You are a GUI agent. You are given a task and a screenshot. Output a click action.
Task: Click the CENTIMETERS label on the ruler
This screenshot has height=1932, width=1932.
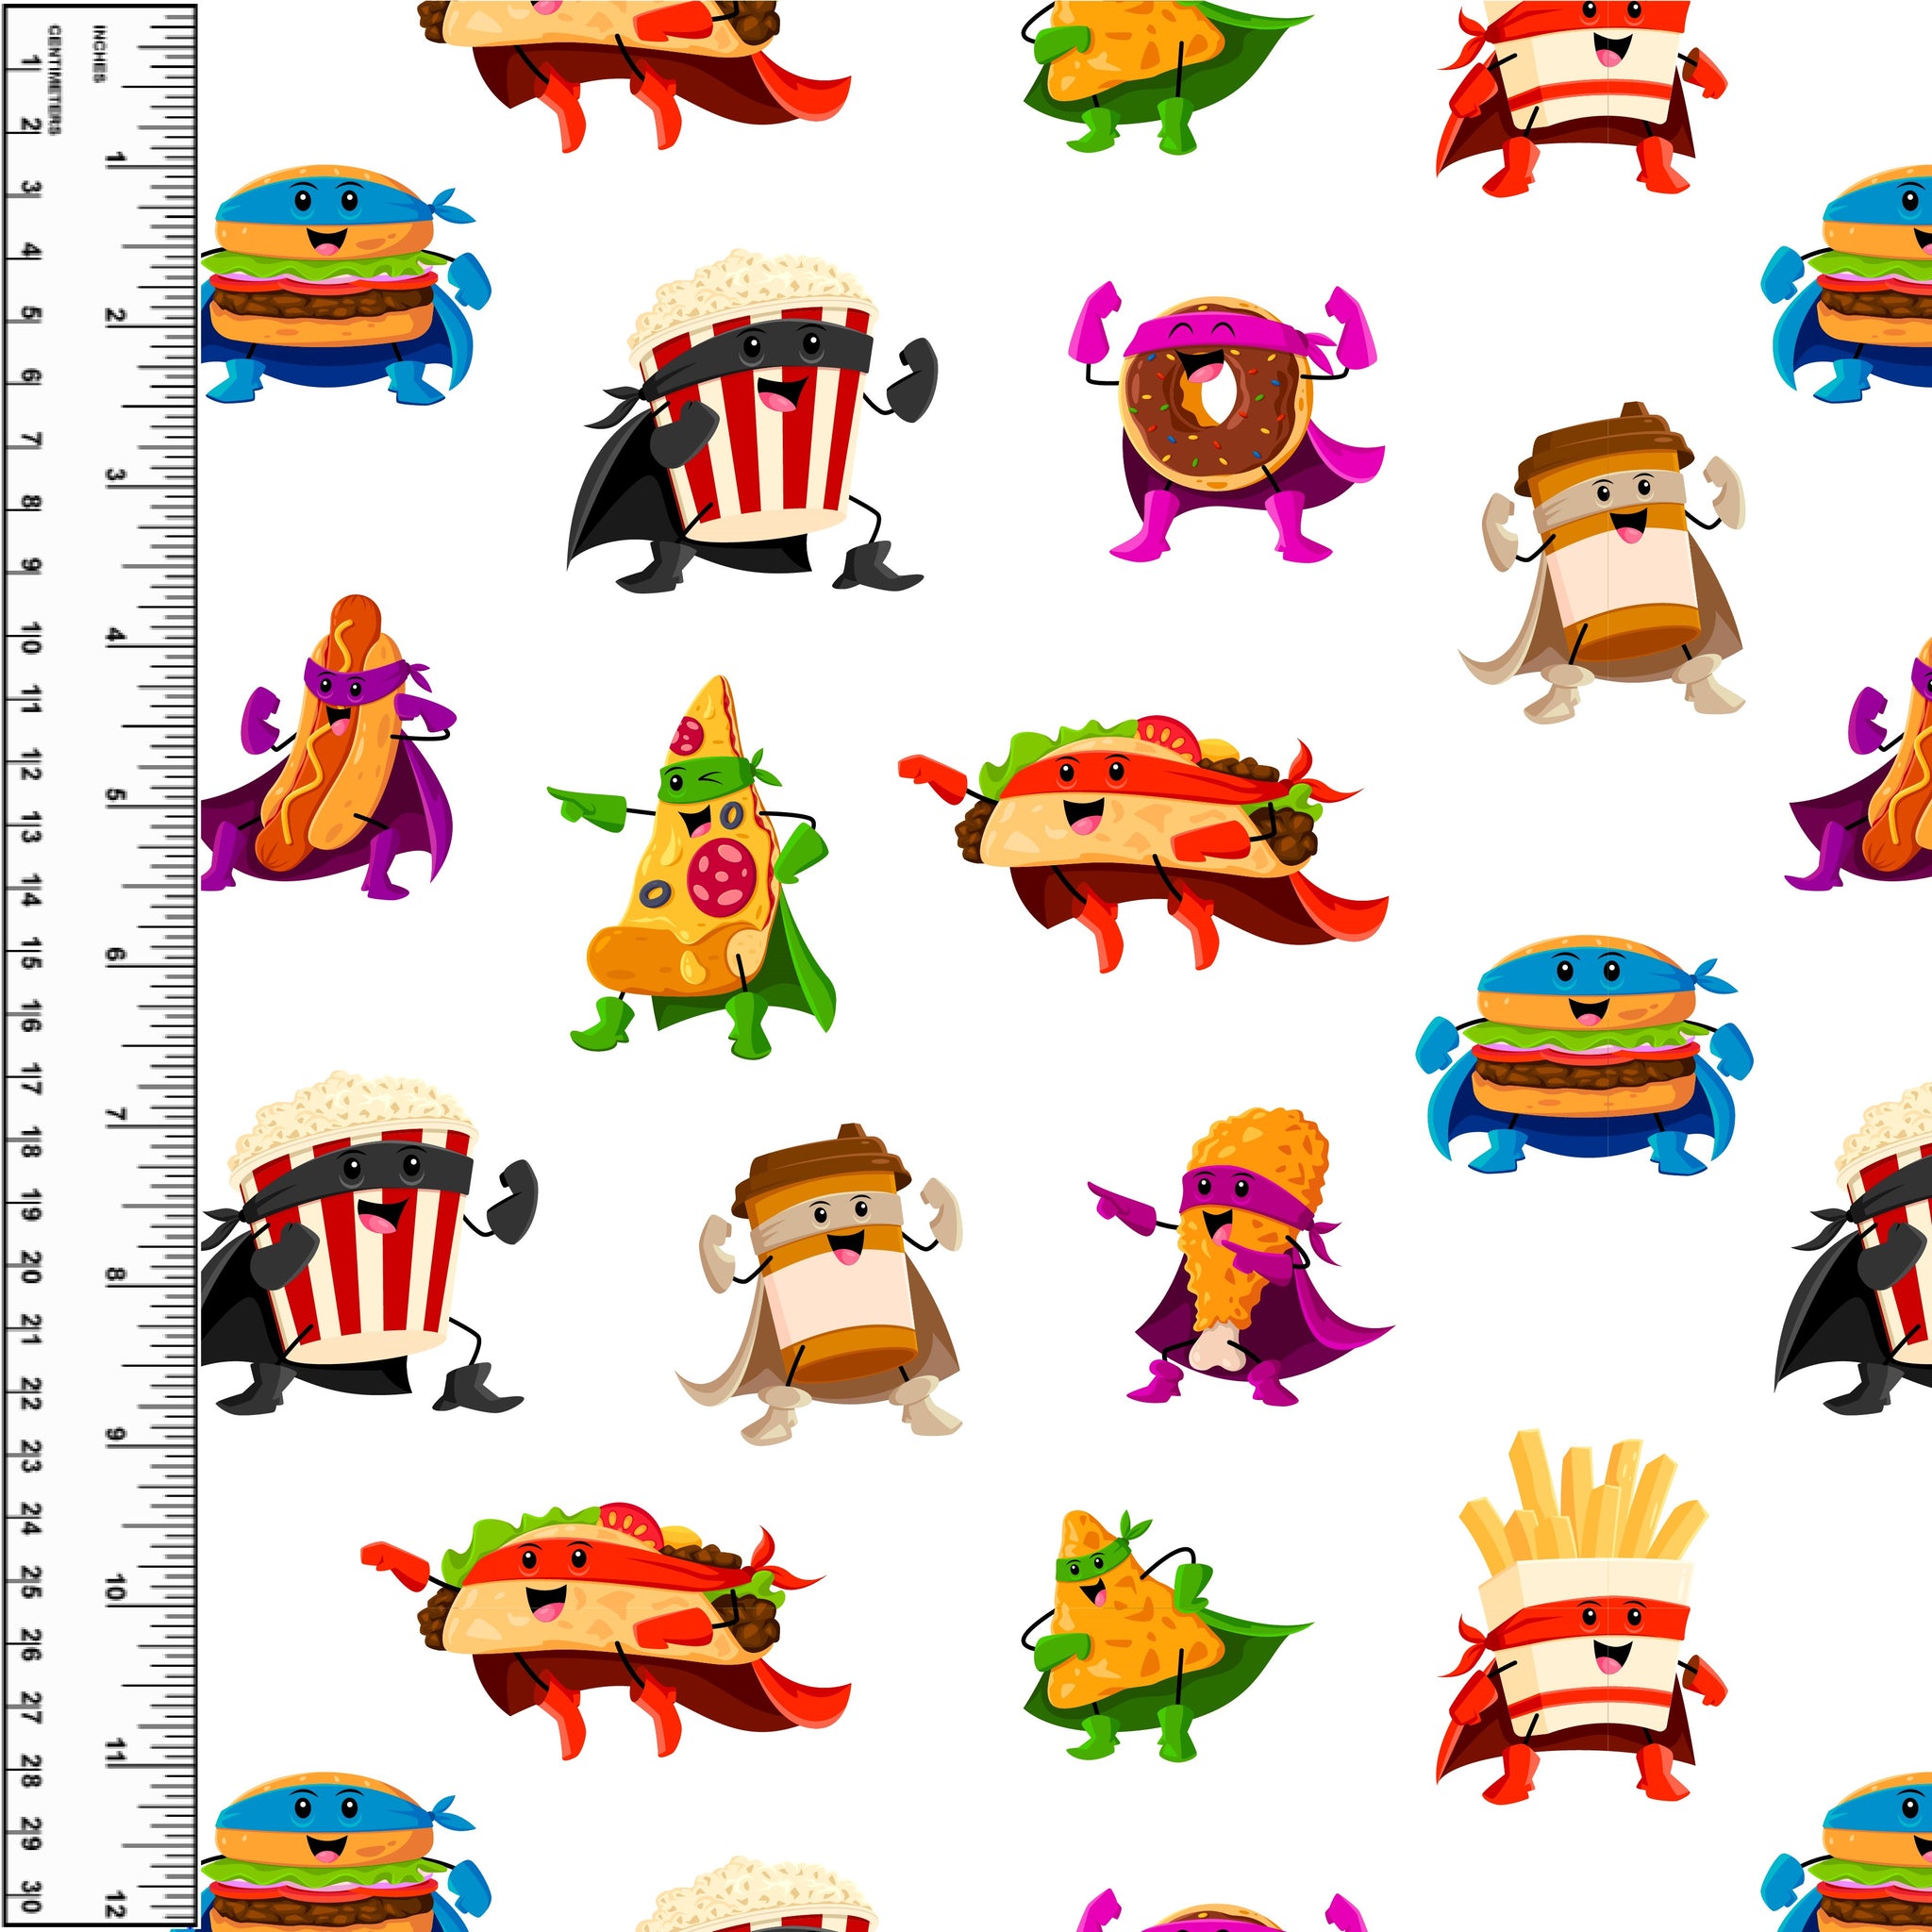(x=55, y=82)
